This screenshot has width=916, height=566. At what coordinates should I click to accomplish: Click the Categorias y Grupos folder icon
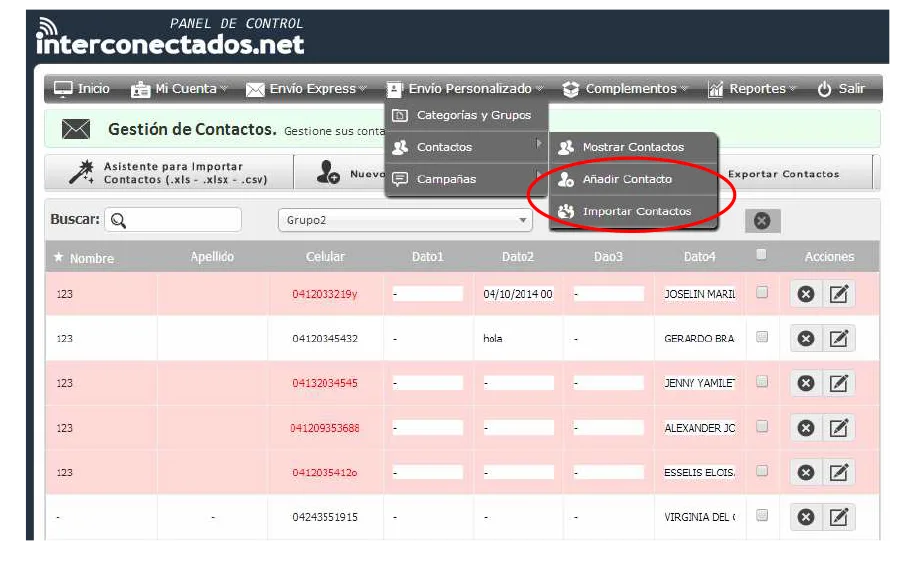tap(400, 116)
